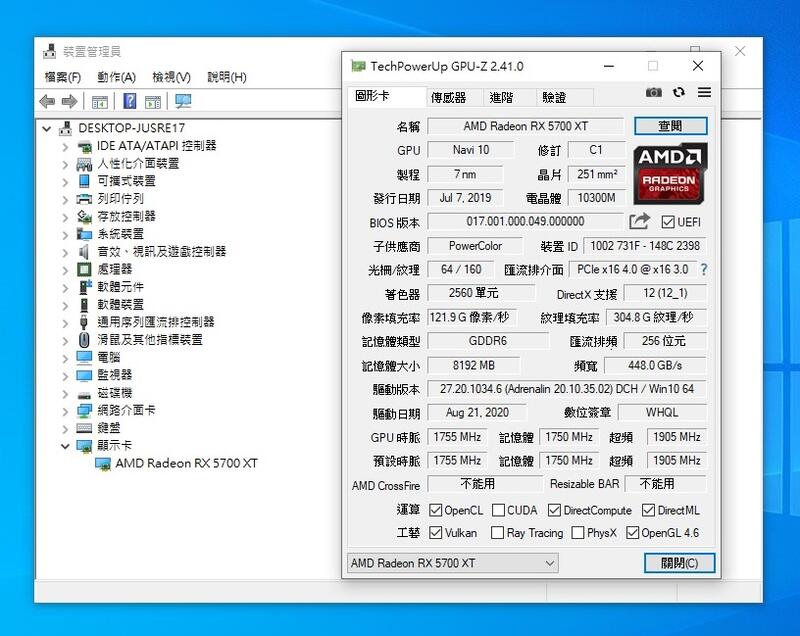This screenshot has height=636, width=800.
Task: Click the 列印佇列 printer icon
Action: tap(84, 199)
